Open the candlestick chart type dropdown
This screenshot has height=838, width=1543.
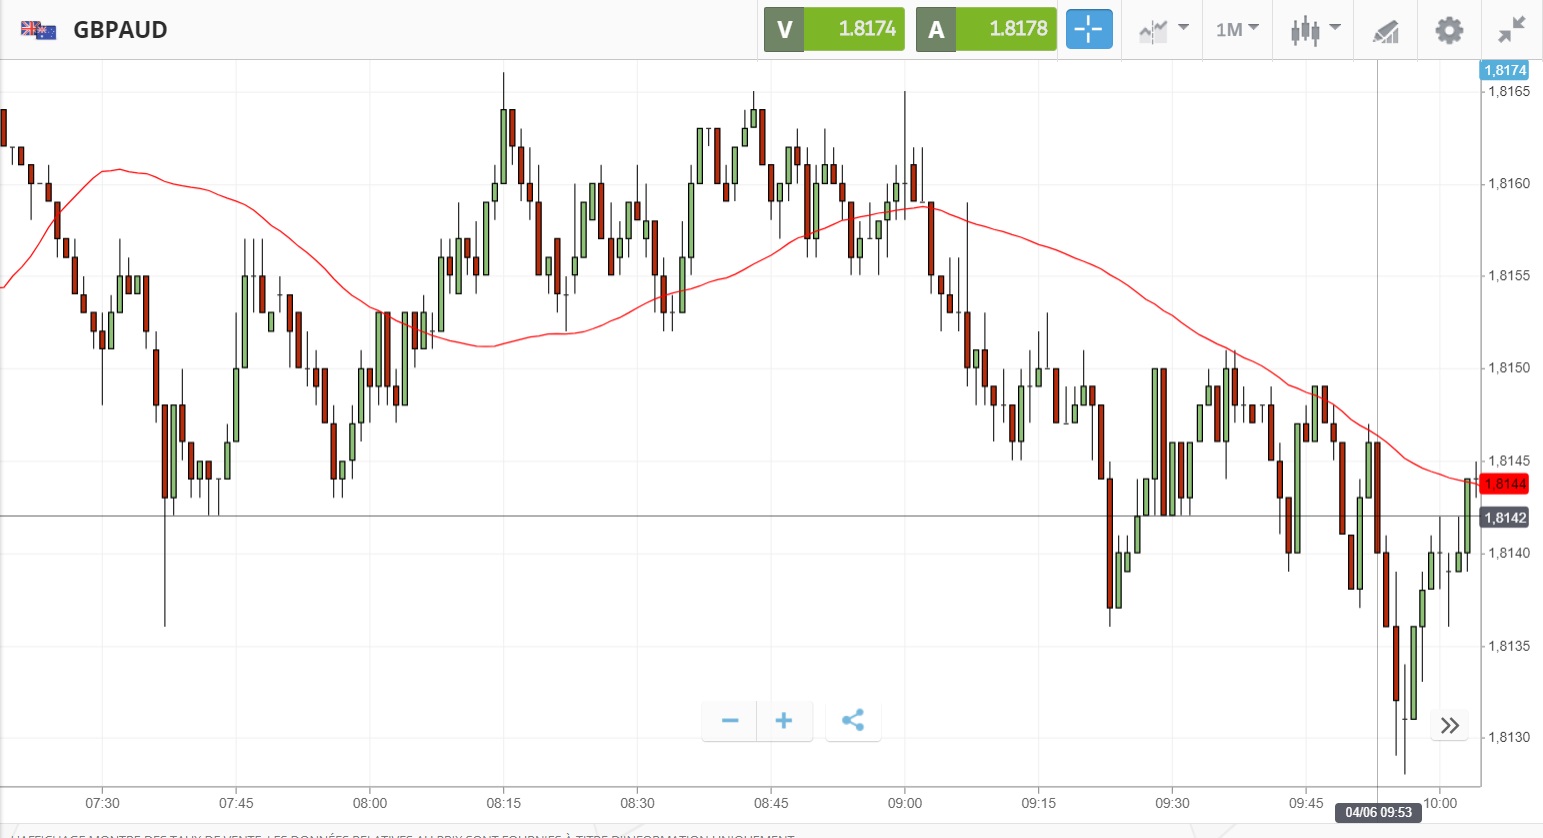[x=1314, y=30]
